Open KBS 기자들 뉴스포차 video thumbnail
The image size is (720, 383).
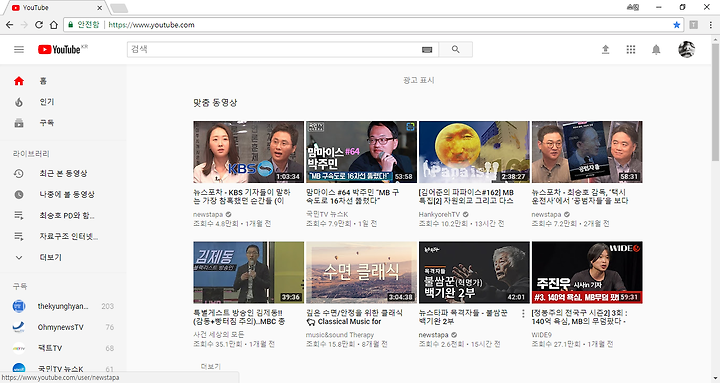pos(248,152)
